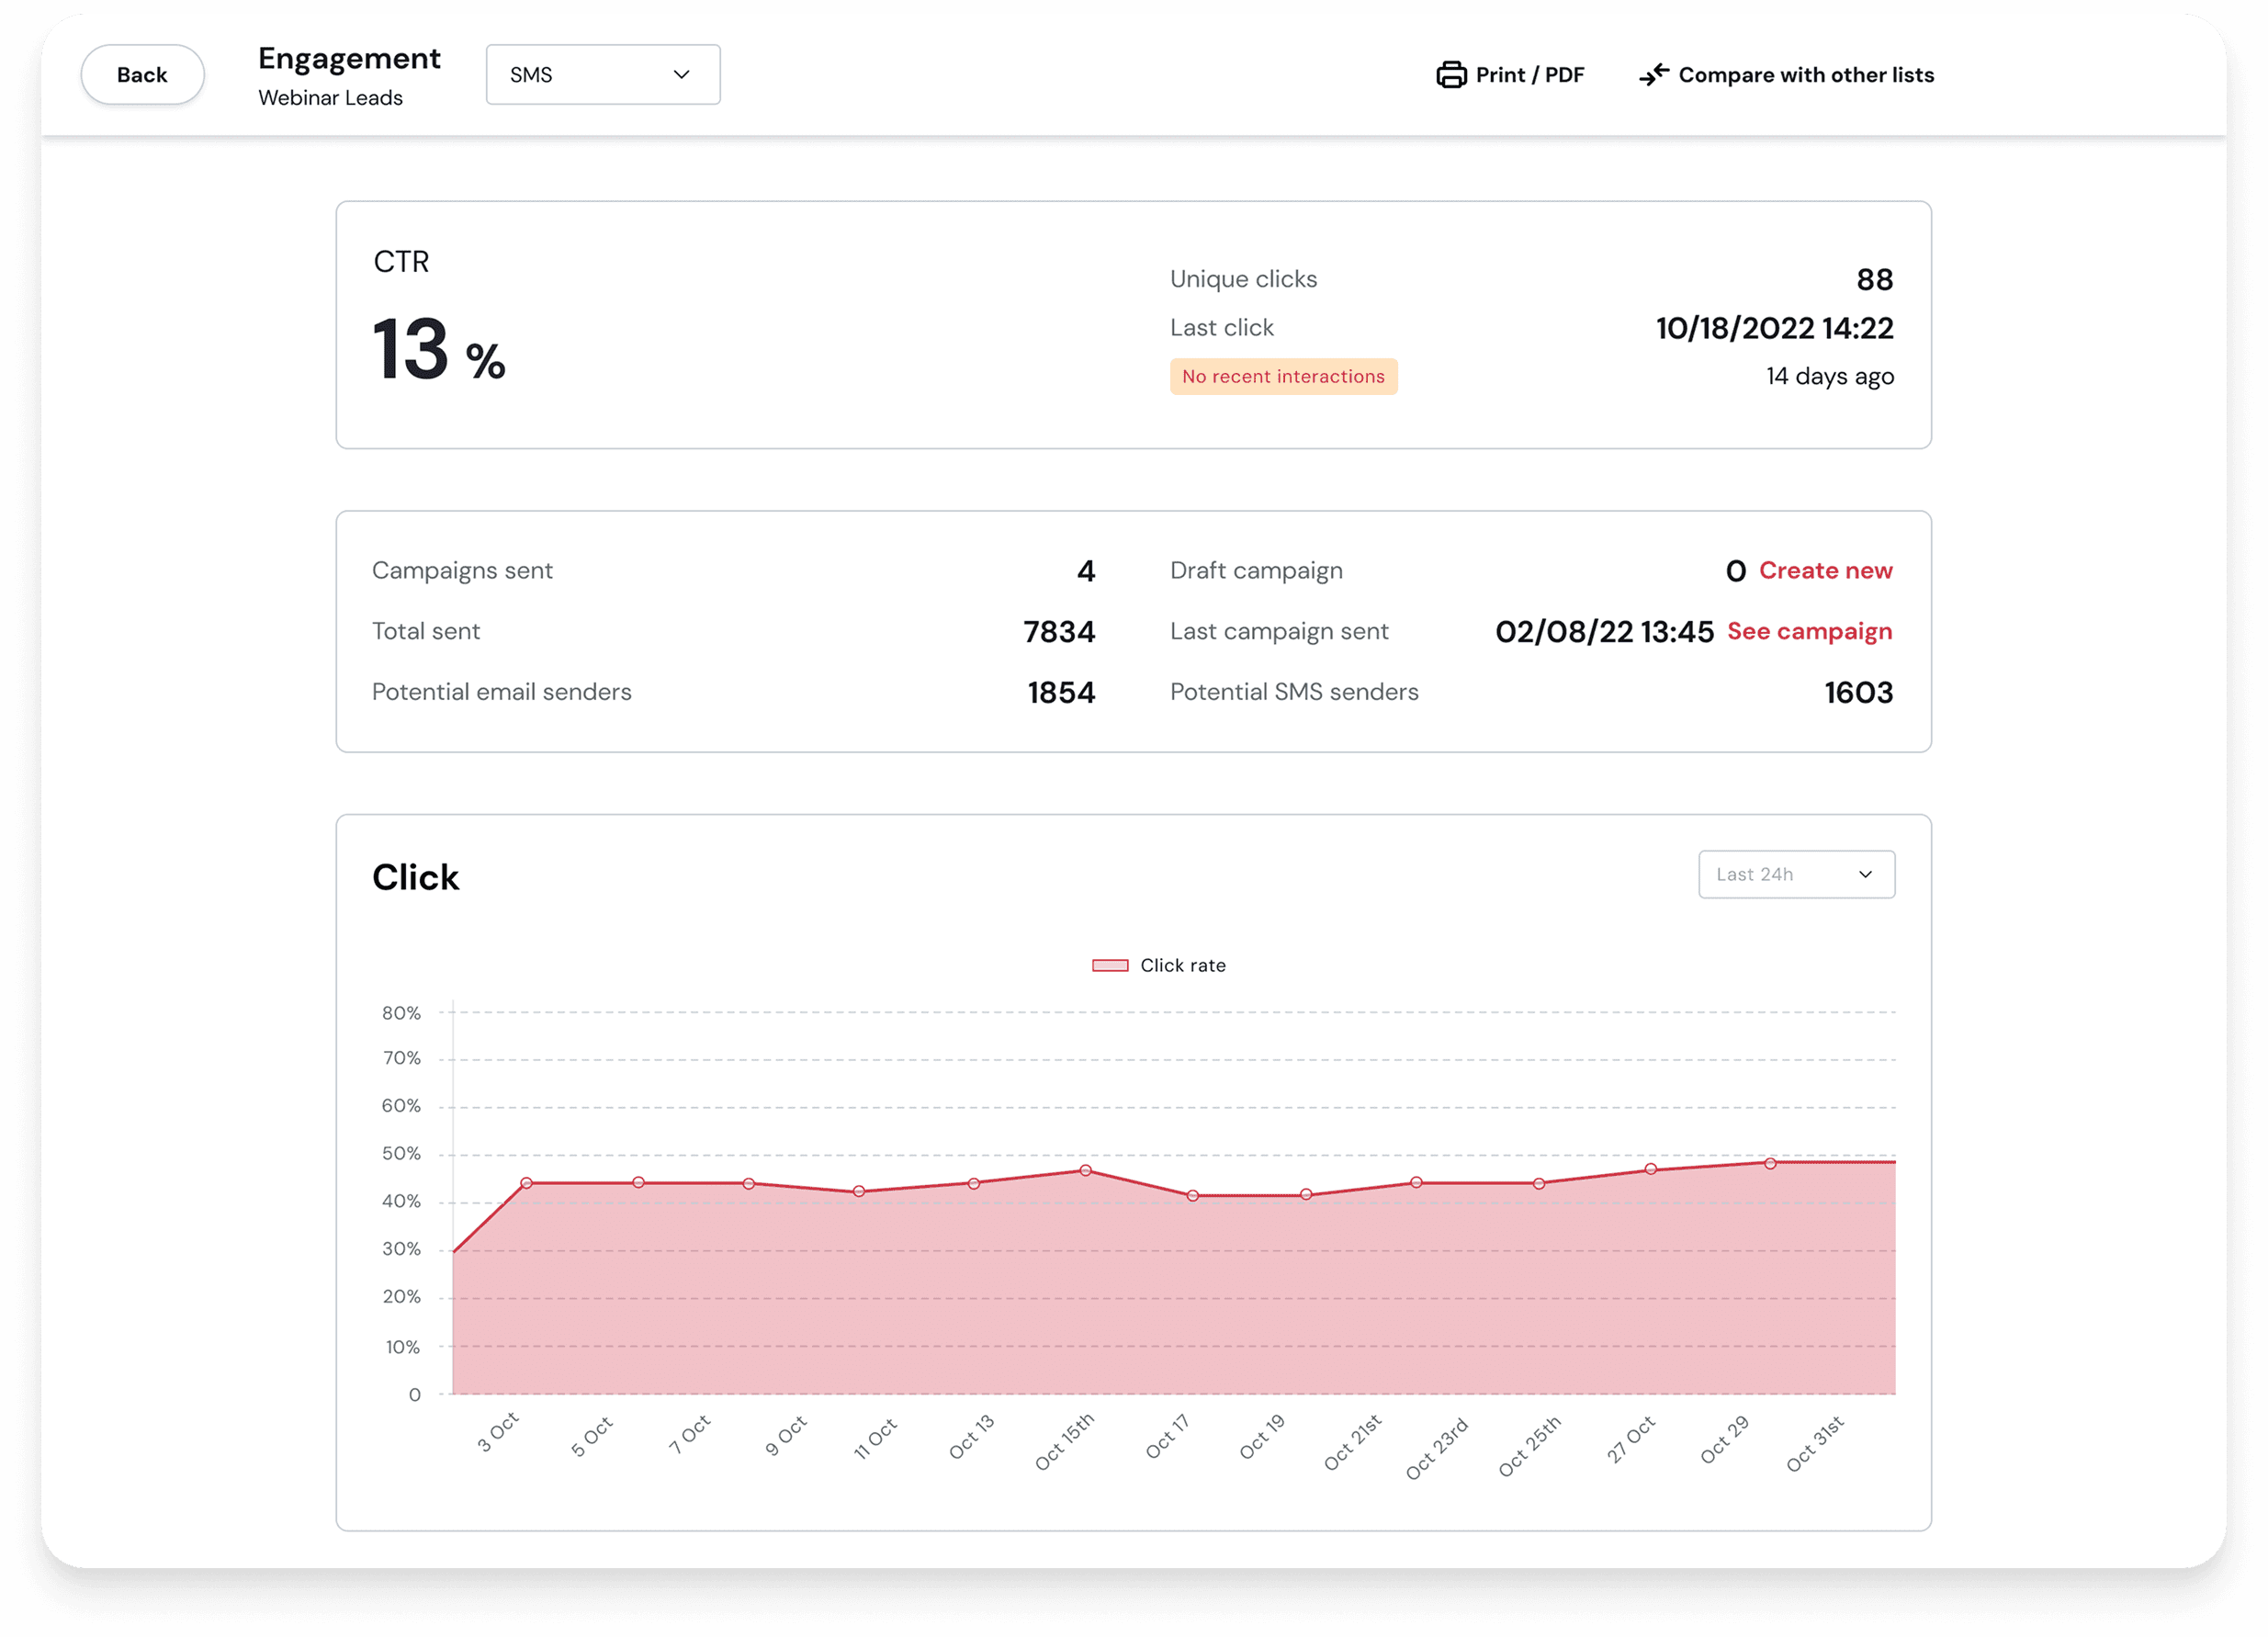Toggle the Click rate legend swatch
Viewport: 2268px width, 1637px height.
point(1110,966)
